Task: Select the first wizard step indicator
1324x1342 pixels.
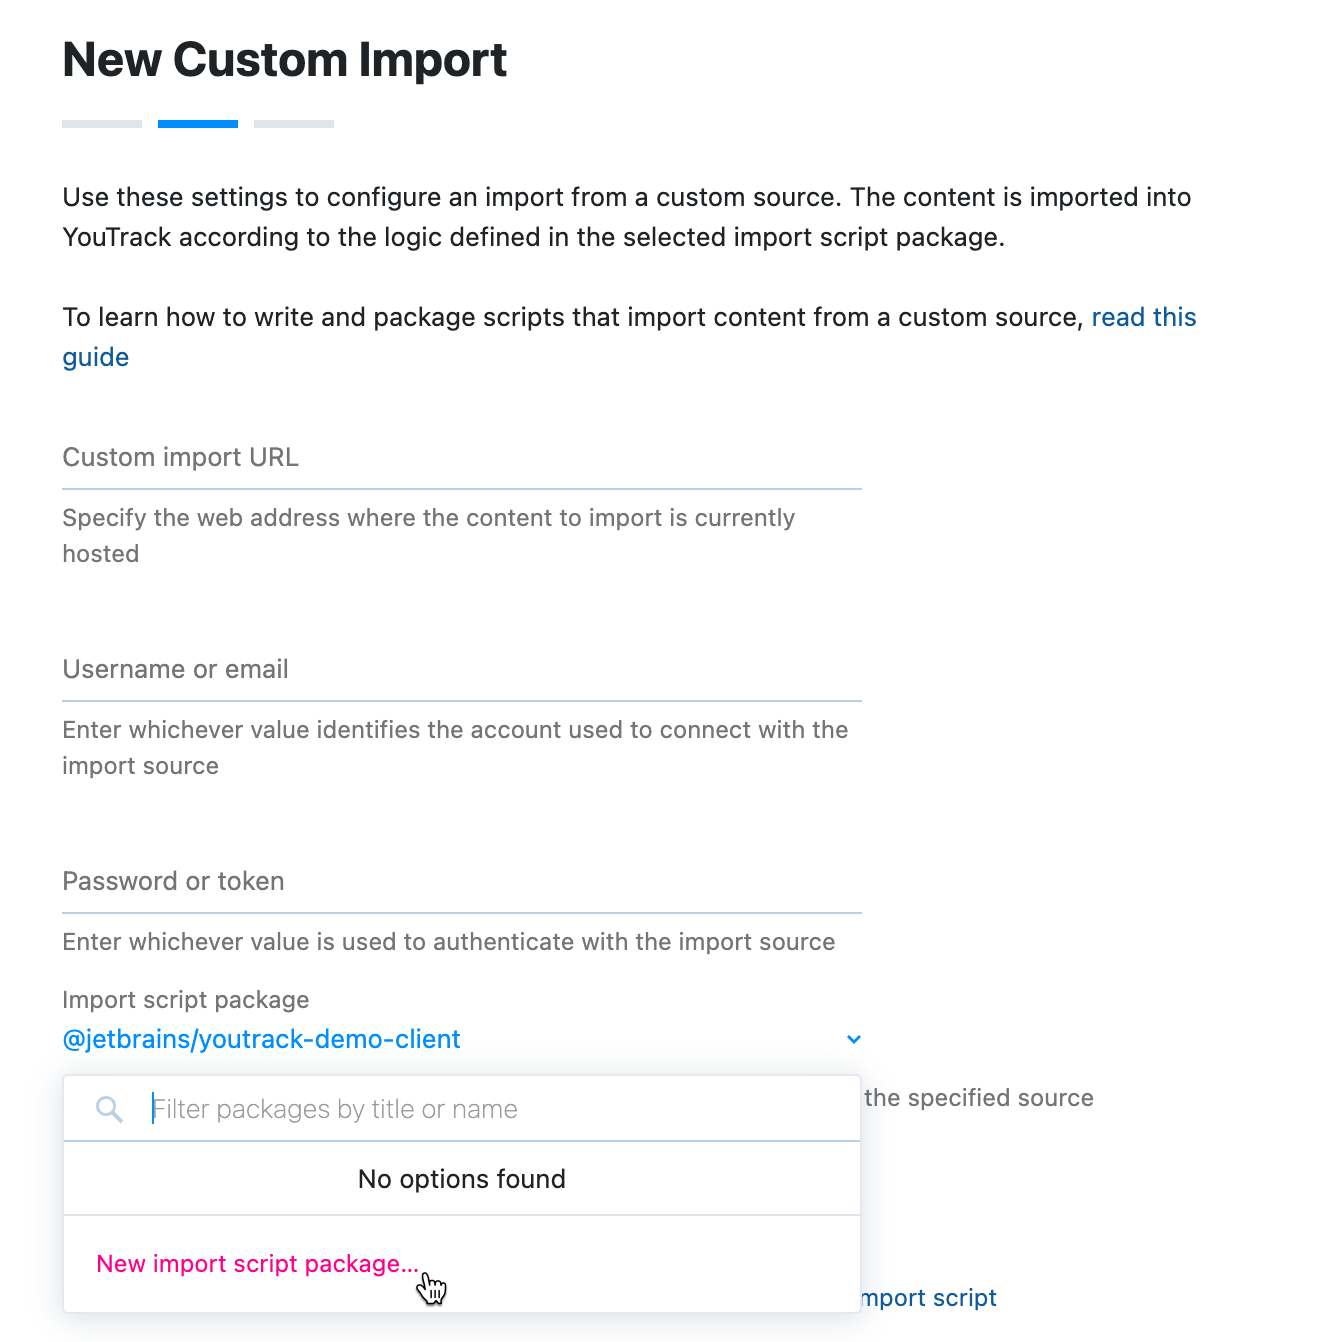Action: pos(101,123)
